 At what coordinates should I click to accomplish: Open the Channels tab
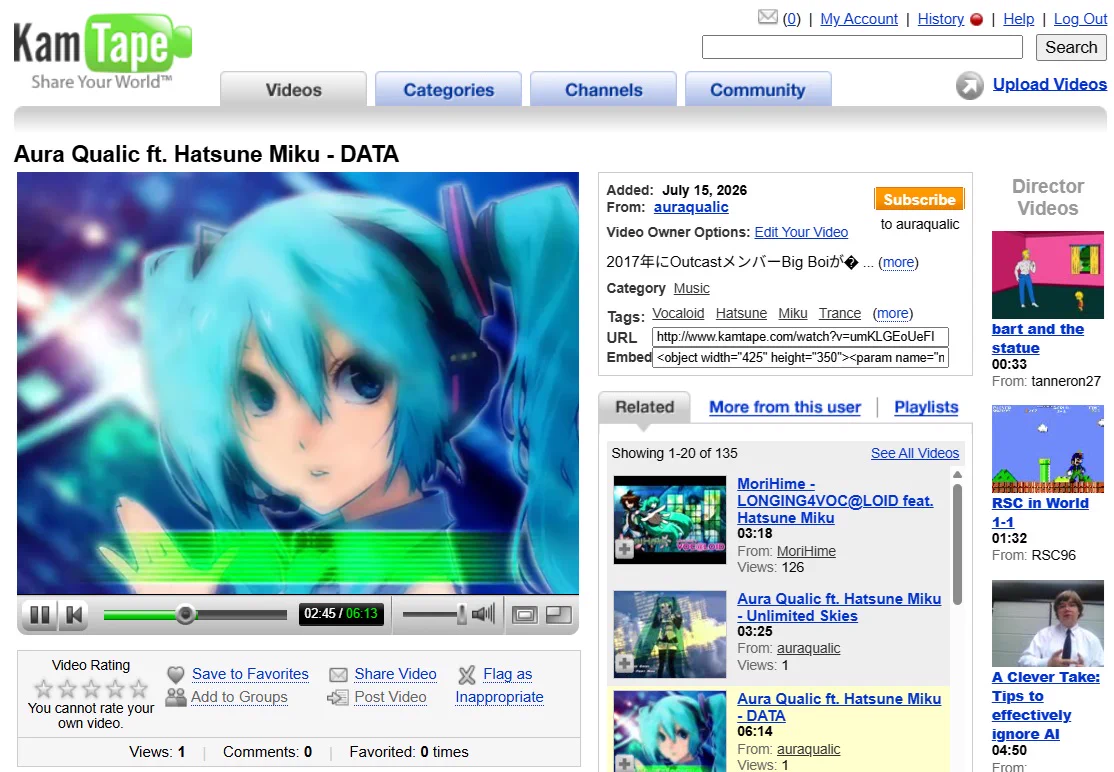[x=603, y=89]
